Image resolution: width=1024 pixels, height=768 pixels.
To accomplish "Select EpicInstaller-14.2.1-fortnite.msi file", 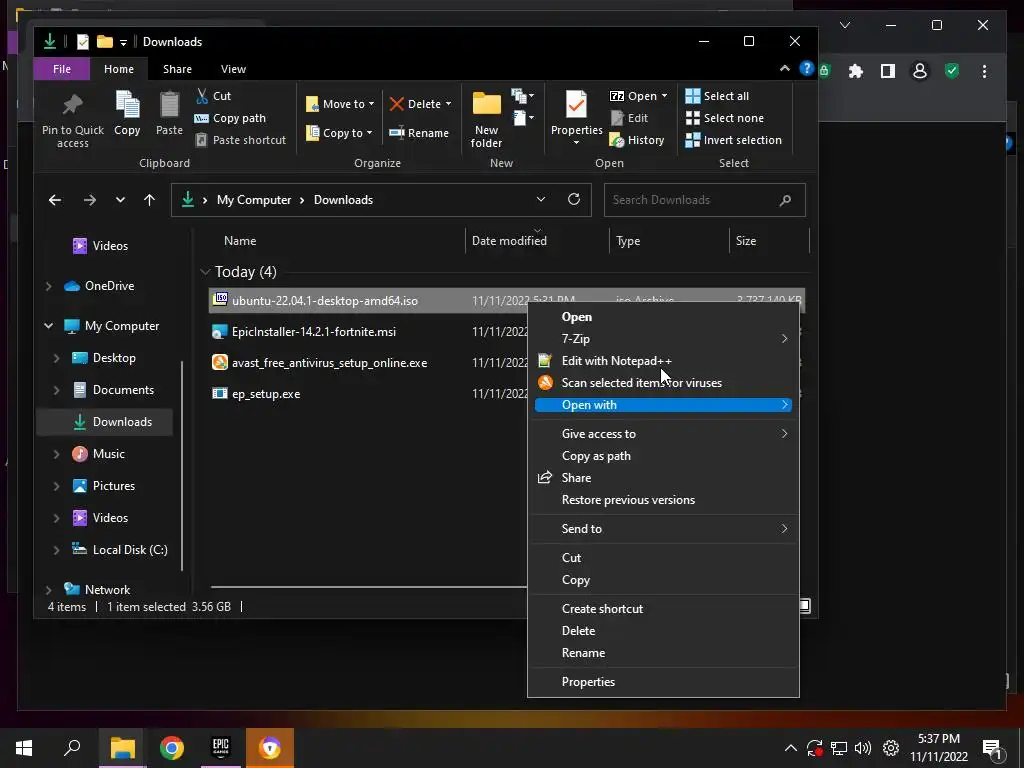I will [313, 332].
